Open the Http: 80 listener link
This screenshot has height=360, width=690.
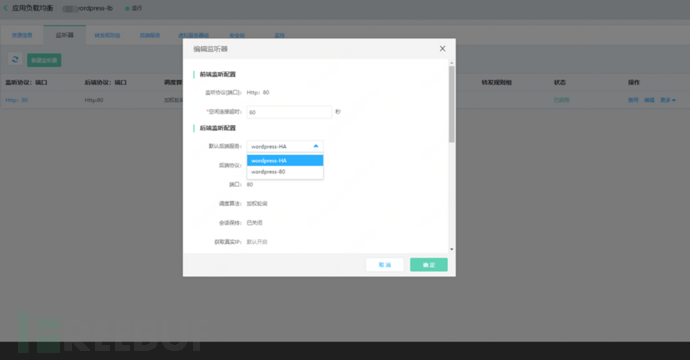tap(16, 100)
